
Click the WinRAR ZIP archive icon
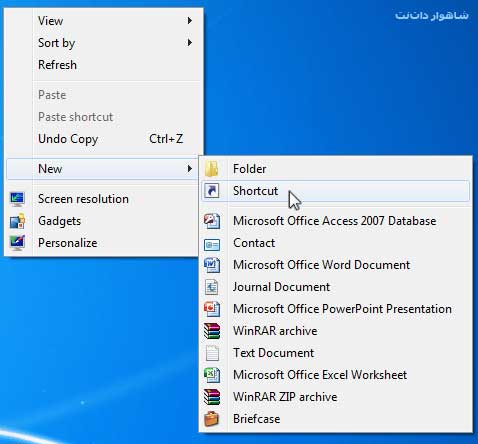point(212,397)
